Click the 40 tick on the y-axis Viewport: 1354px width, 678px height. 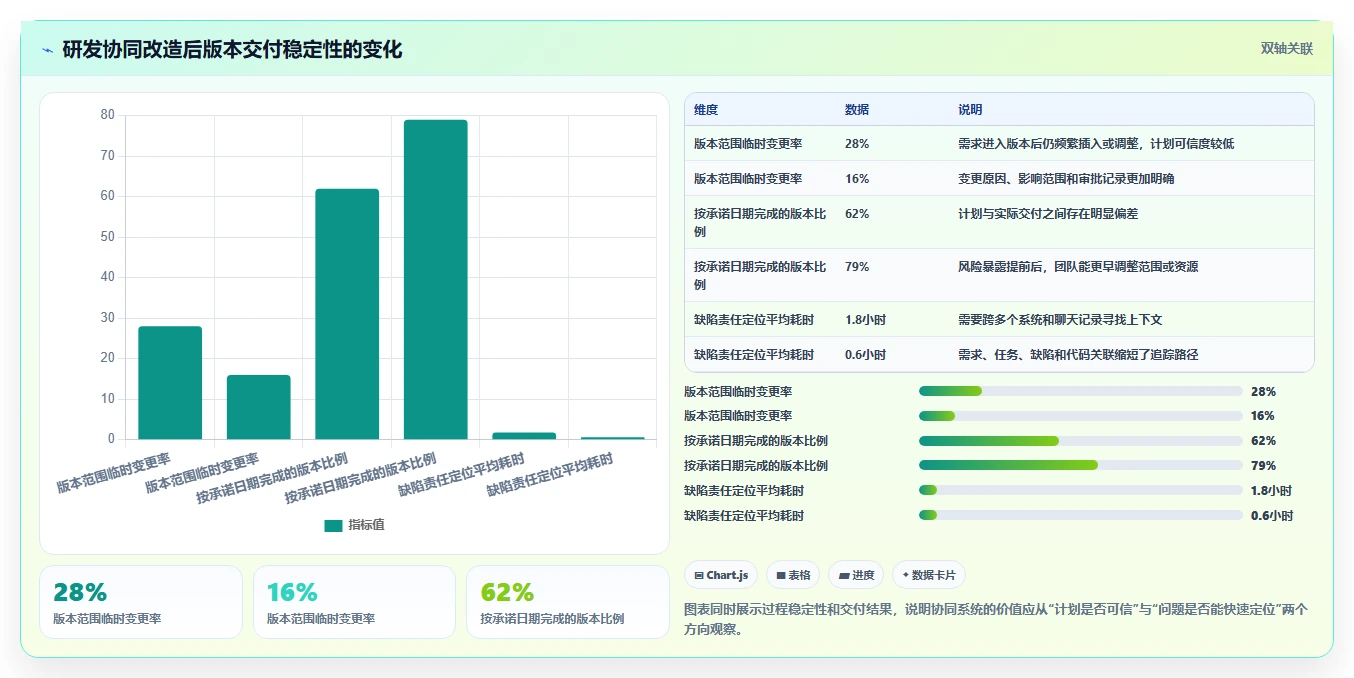tap(108, 277)
